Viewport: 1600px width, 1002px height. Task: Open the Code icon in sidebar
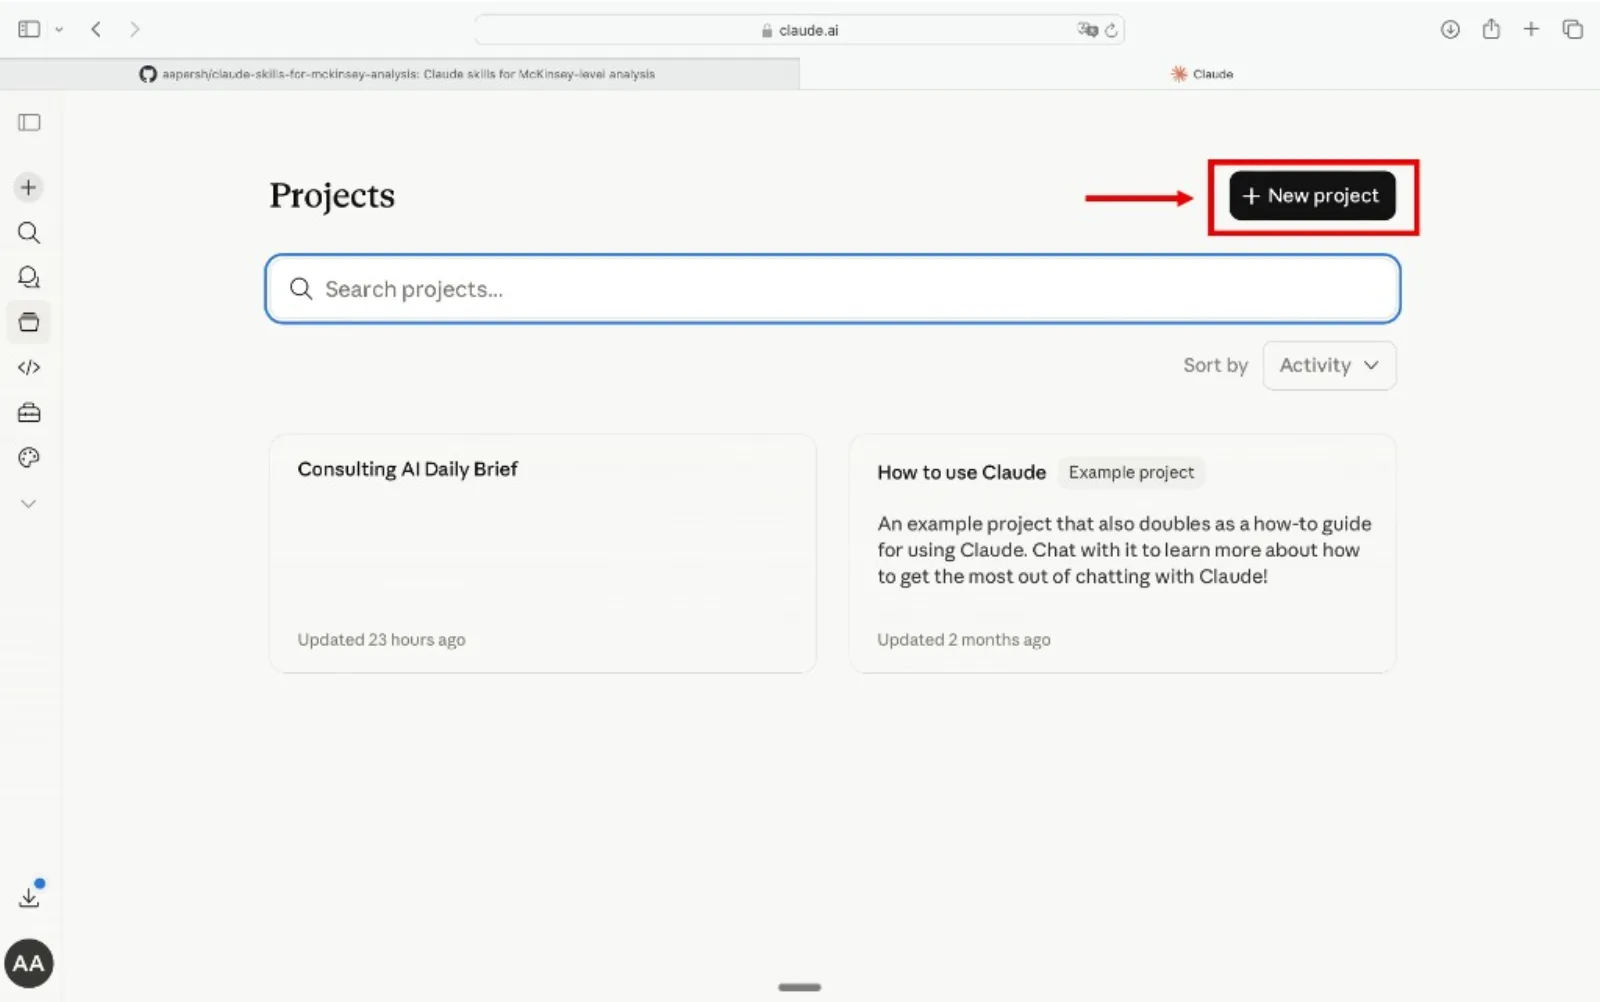click(x=29, y=367)
